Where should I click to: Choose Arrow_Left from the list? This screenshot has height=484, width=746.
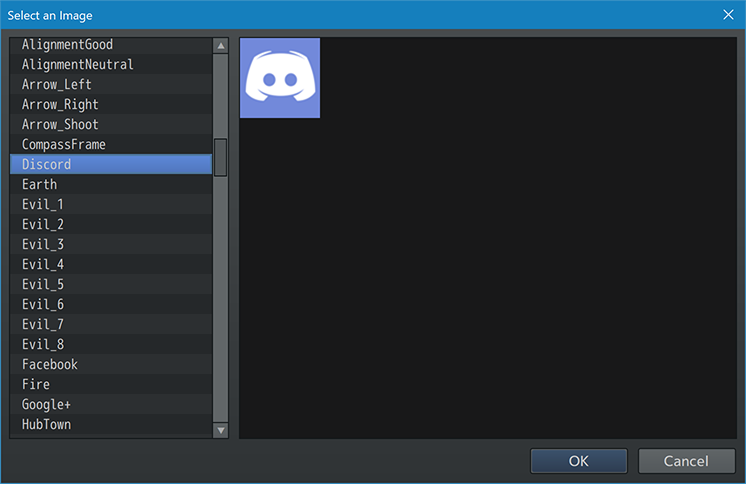click(111, 84)
